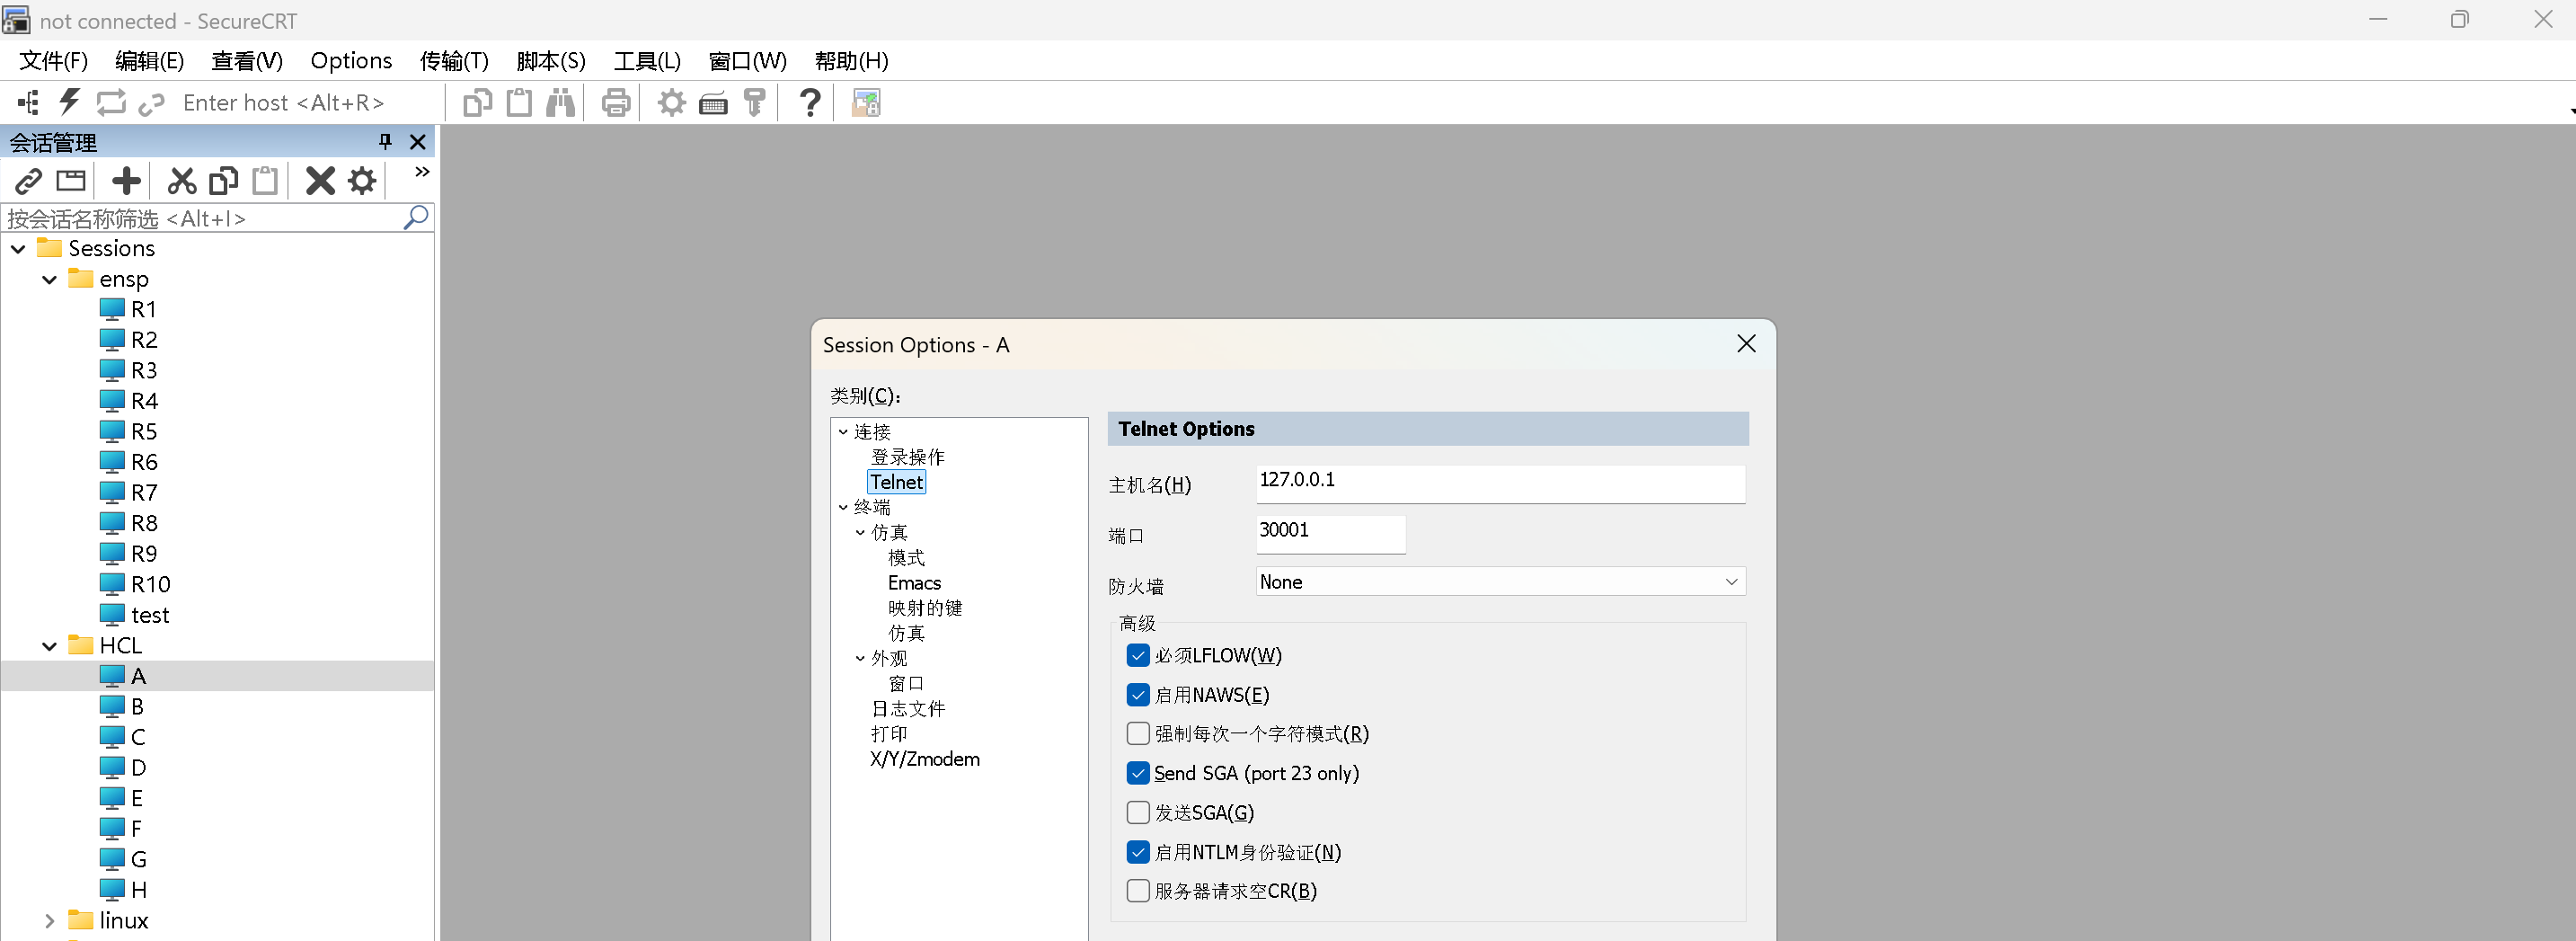Check the 服务器请求空CR(B) checkbox
Screen dimensions: 2576x941
click(1138, 891)
